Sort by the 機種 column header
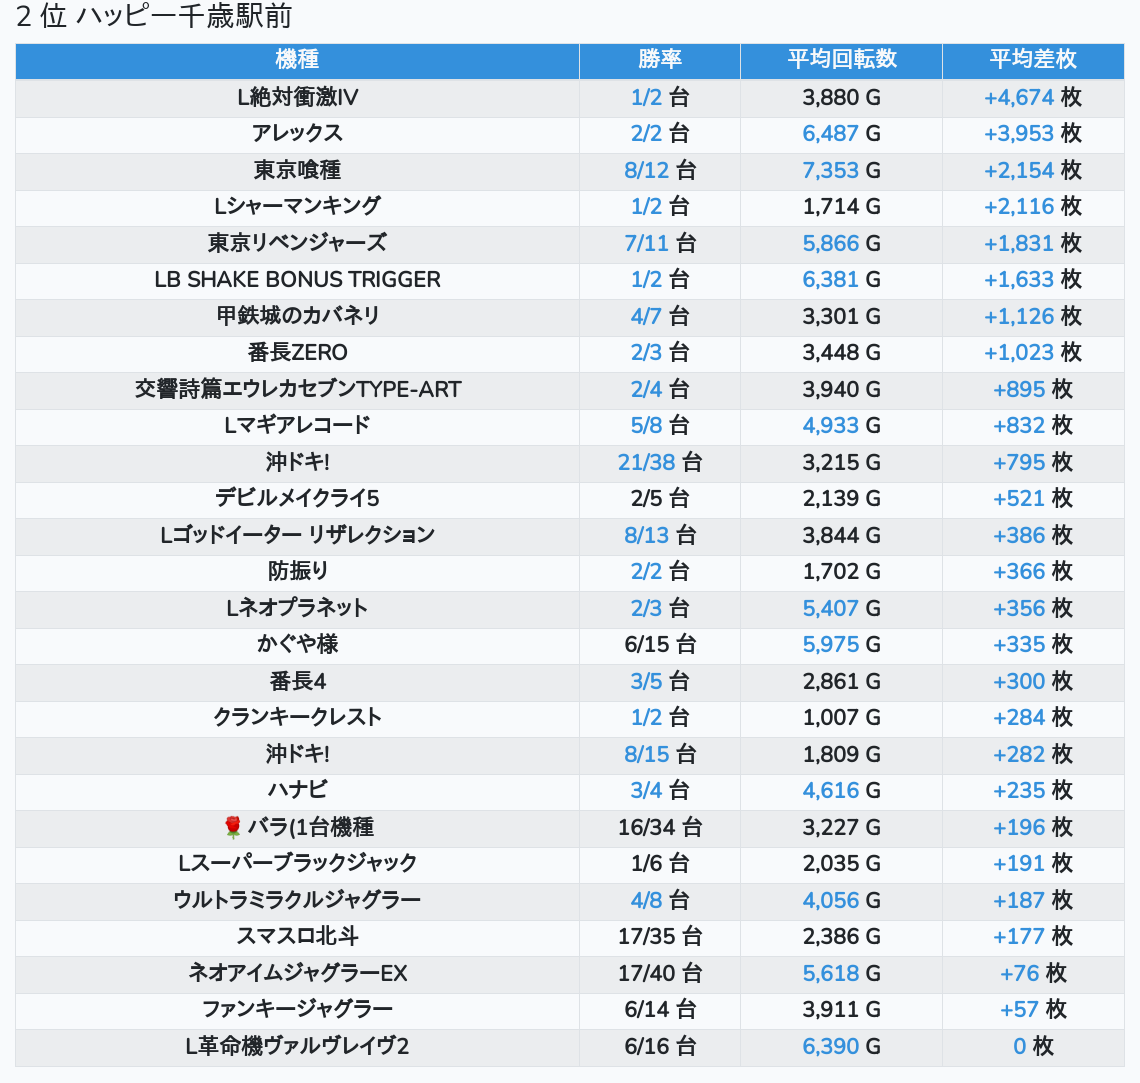This screenshot has width=1140, height=1083. [297, 60]
